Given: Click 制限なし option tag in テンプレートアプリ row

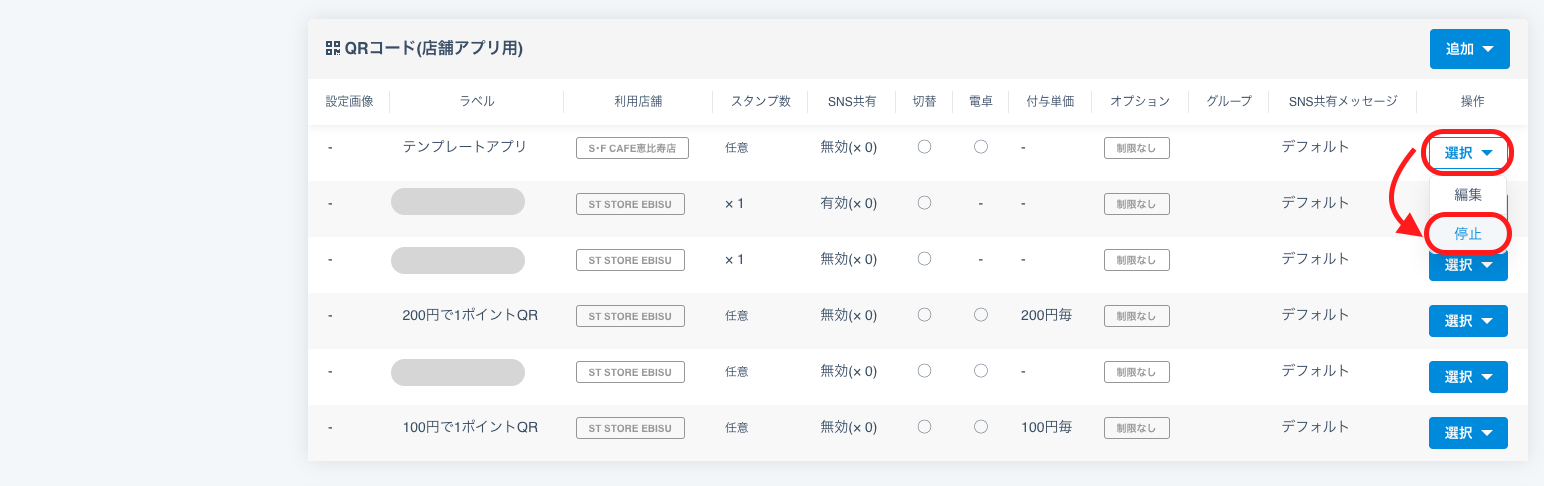Looking at the screenshot, I should tap(1136, 148).
